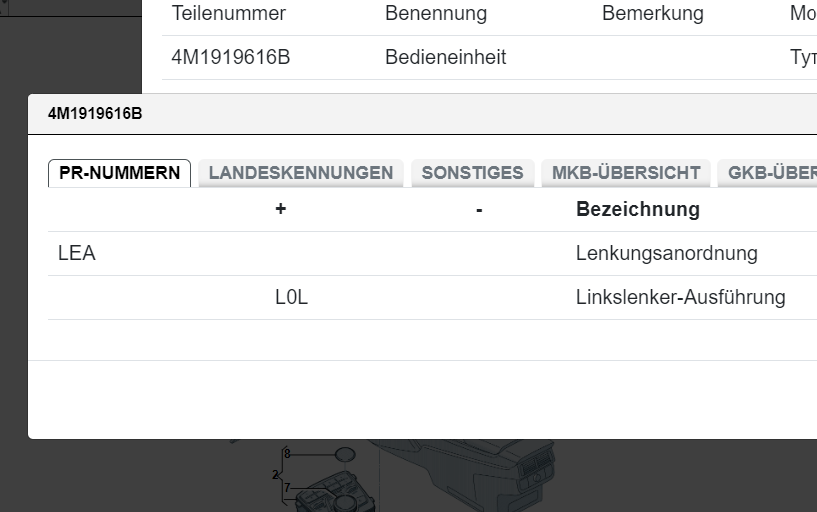
Task: Open the MKB-ÜBERSICHT tab
Action: [x=626, y=173]
